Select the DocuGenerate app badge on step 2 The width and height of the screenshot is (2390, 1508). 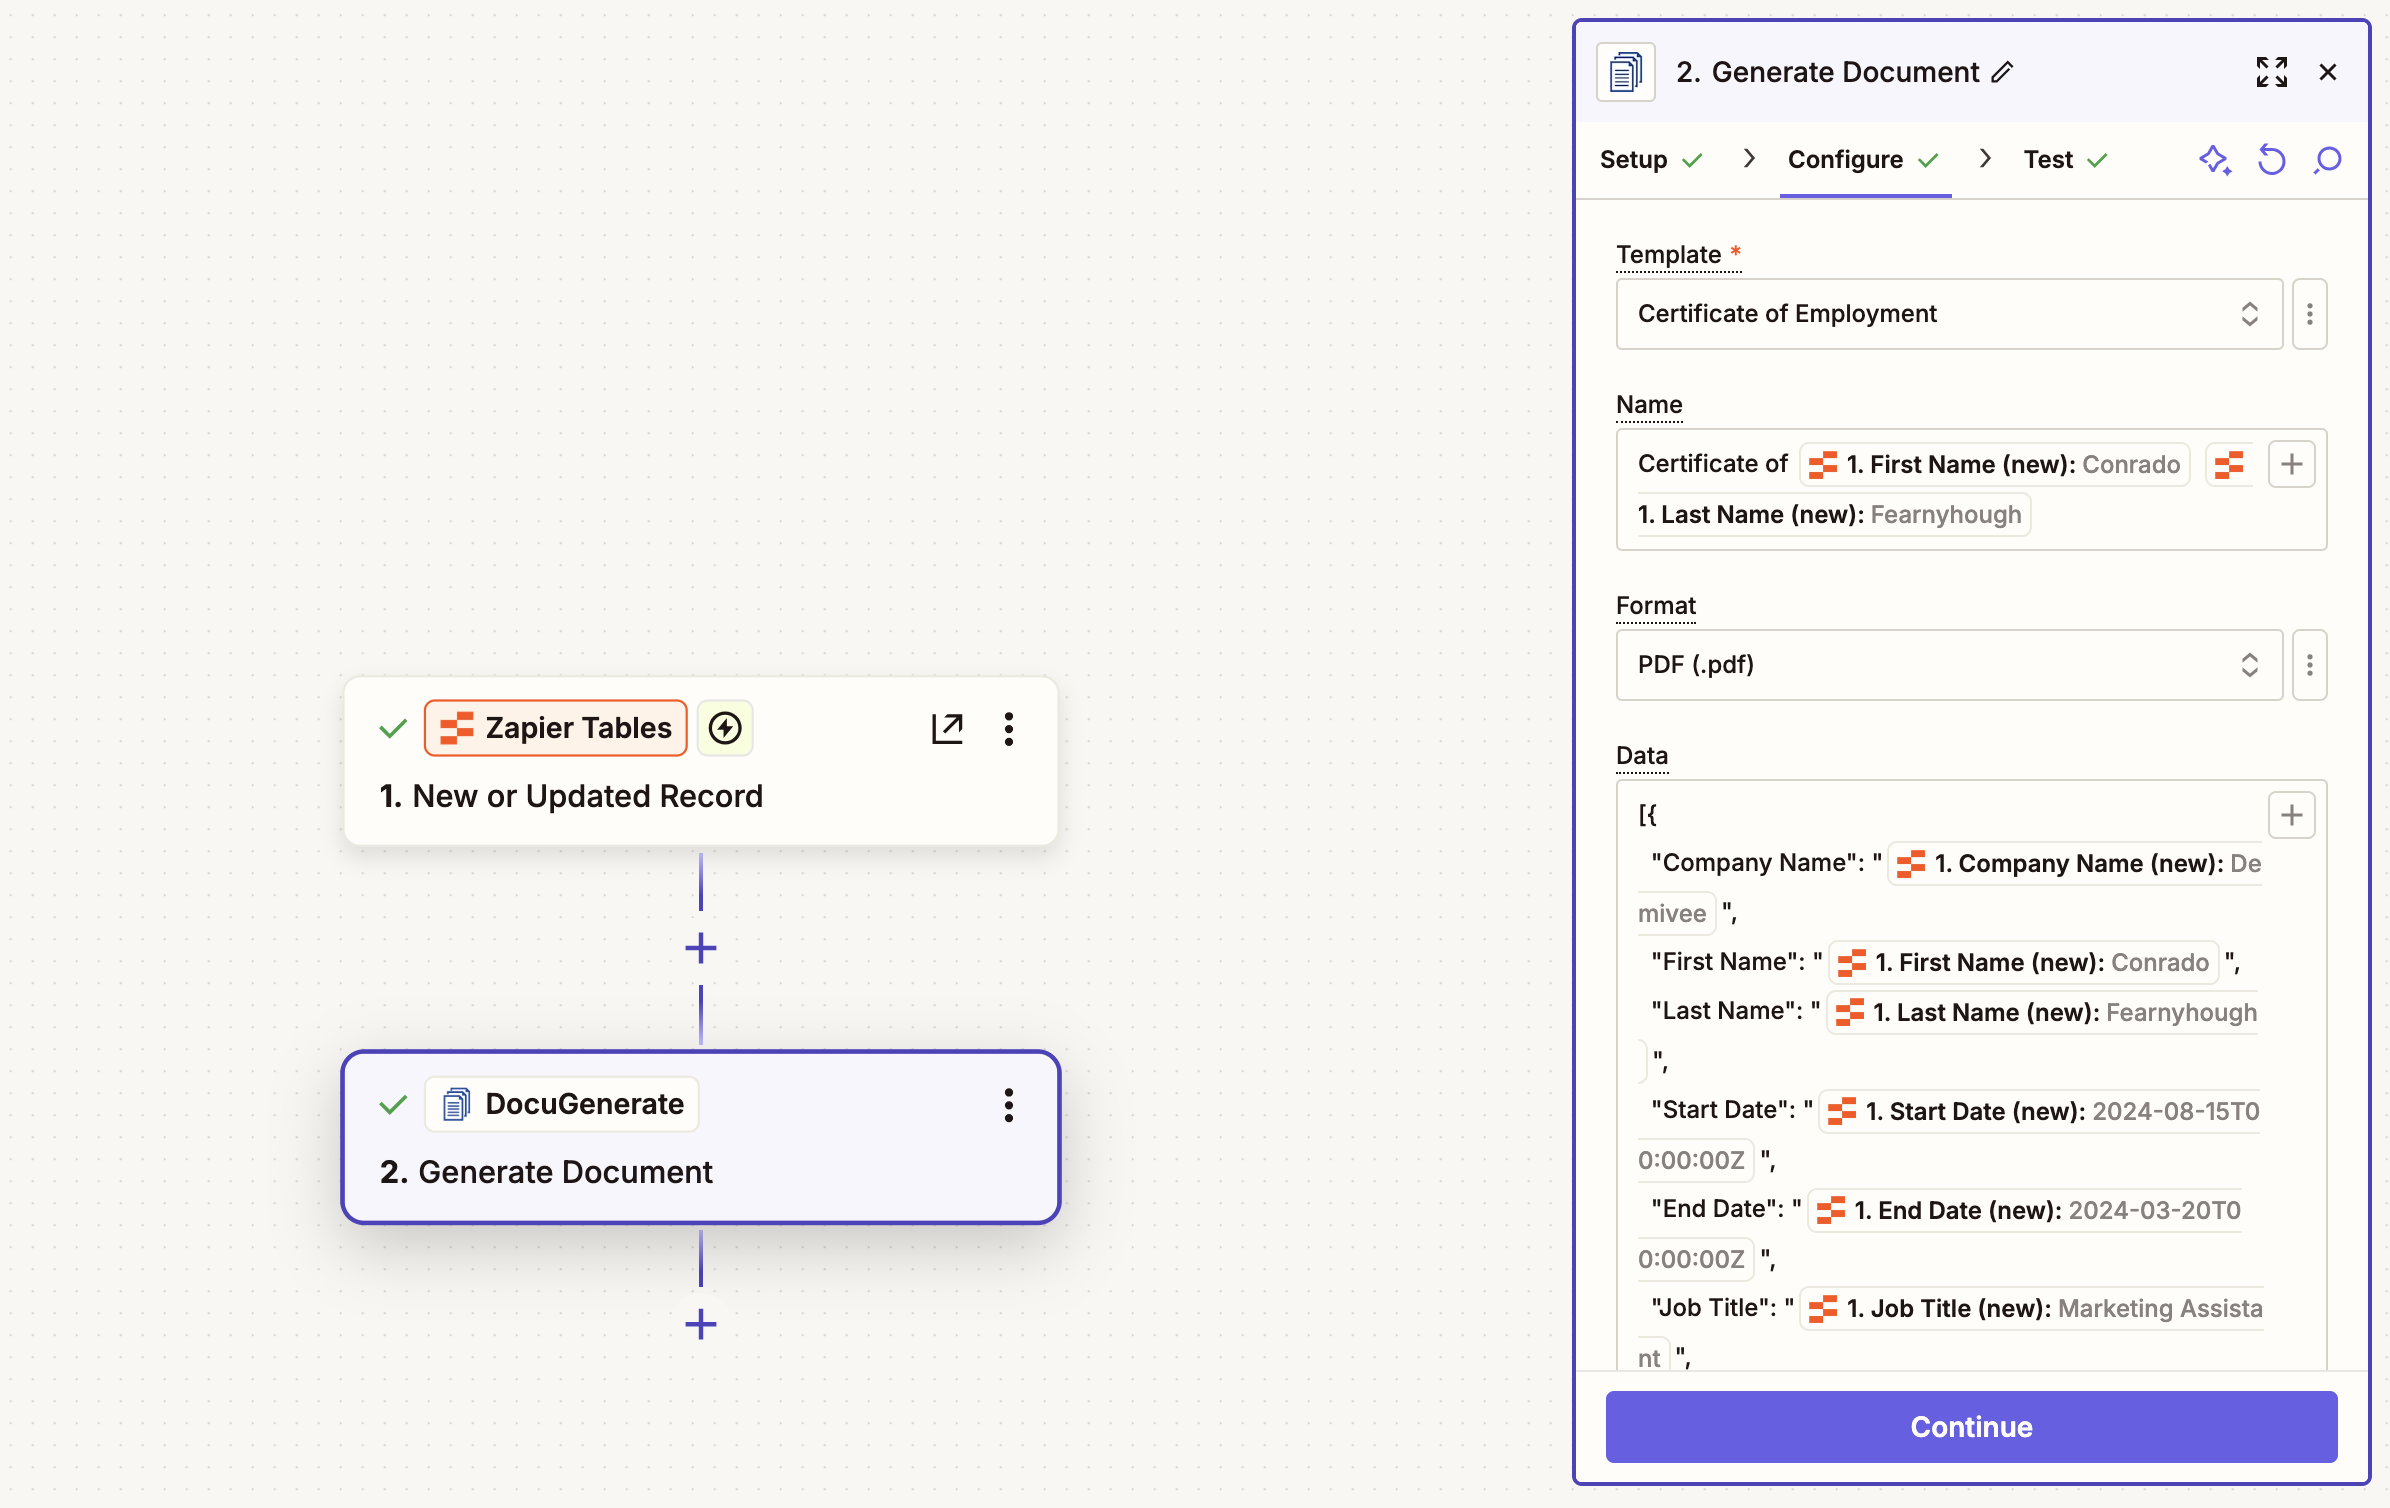[562, 1104]
